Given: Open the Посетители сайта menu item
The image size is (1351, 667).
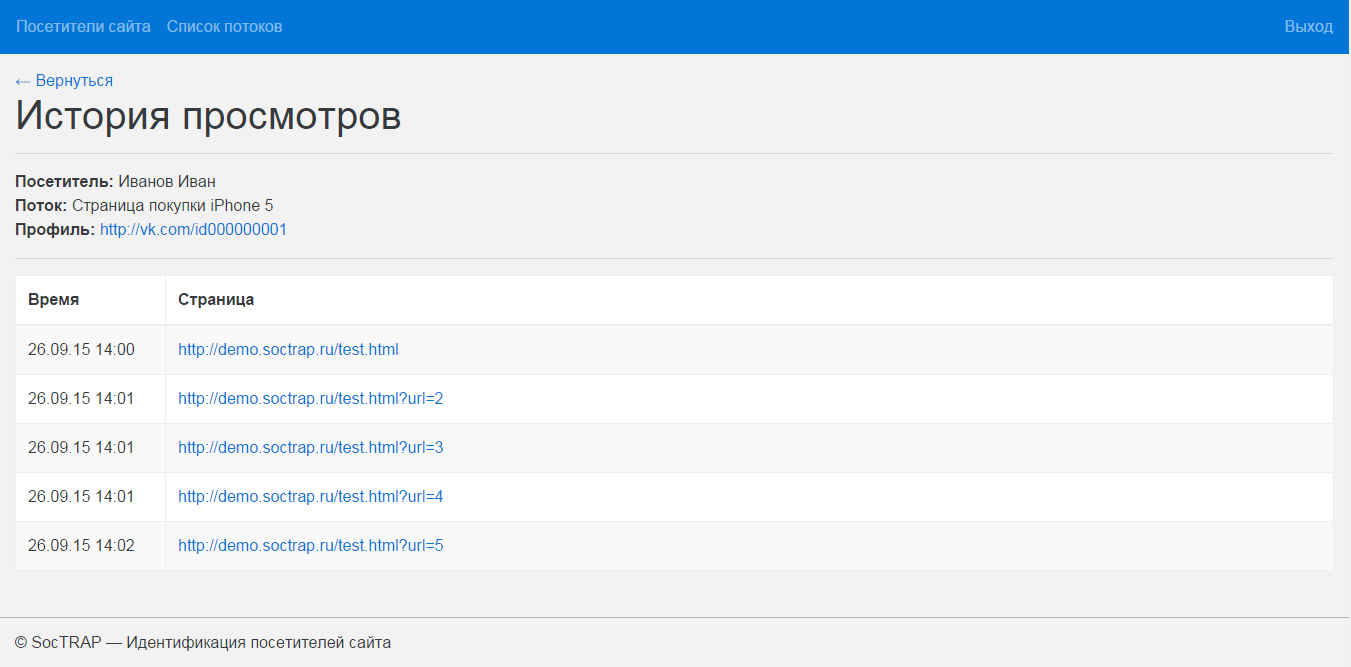Looking at the screenshot, I should 83,26.
